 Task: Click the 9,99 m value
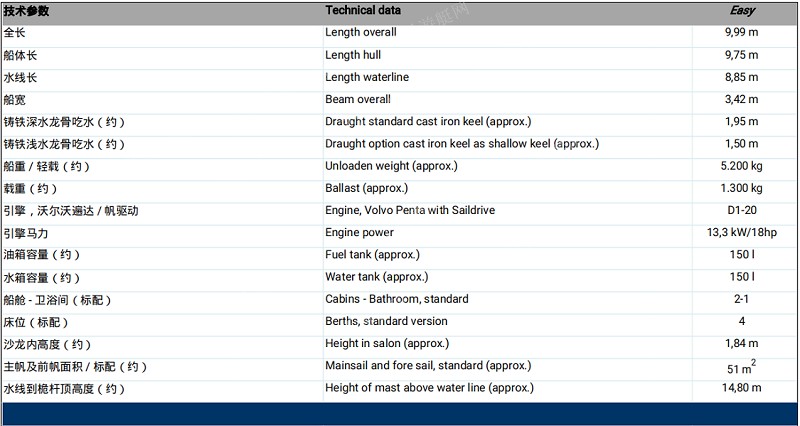(741, 32)
